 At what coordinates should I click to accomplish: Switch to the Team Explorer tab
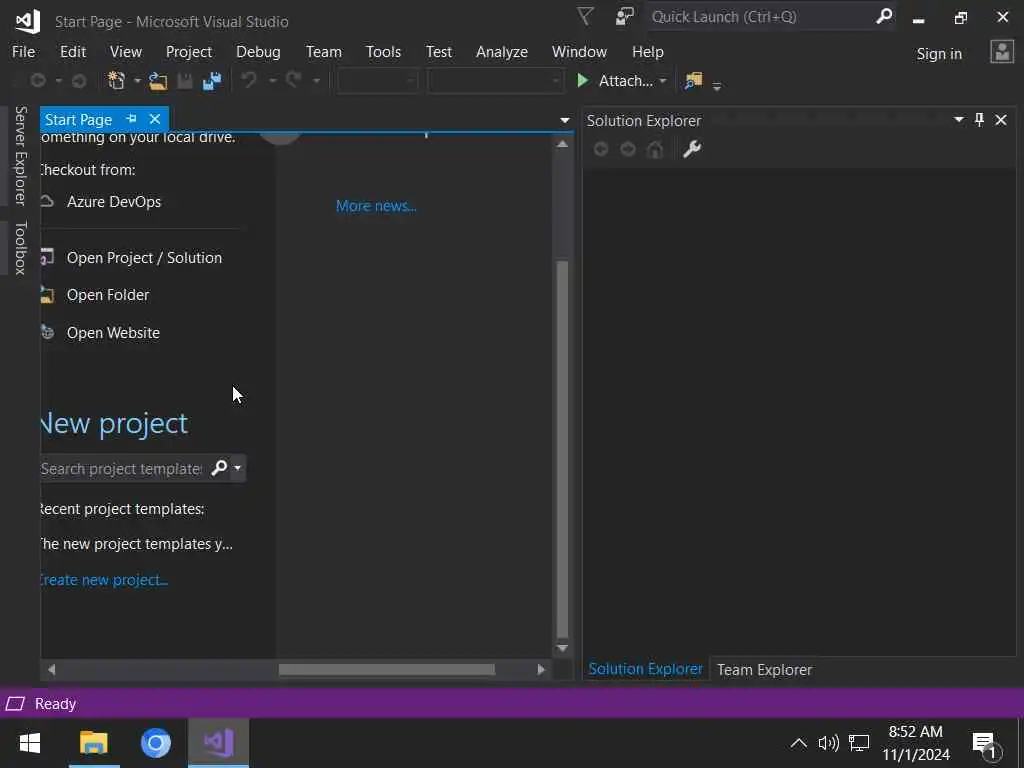tap(764, 669)
